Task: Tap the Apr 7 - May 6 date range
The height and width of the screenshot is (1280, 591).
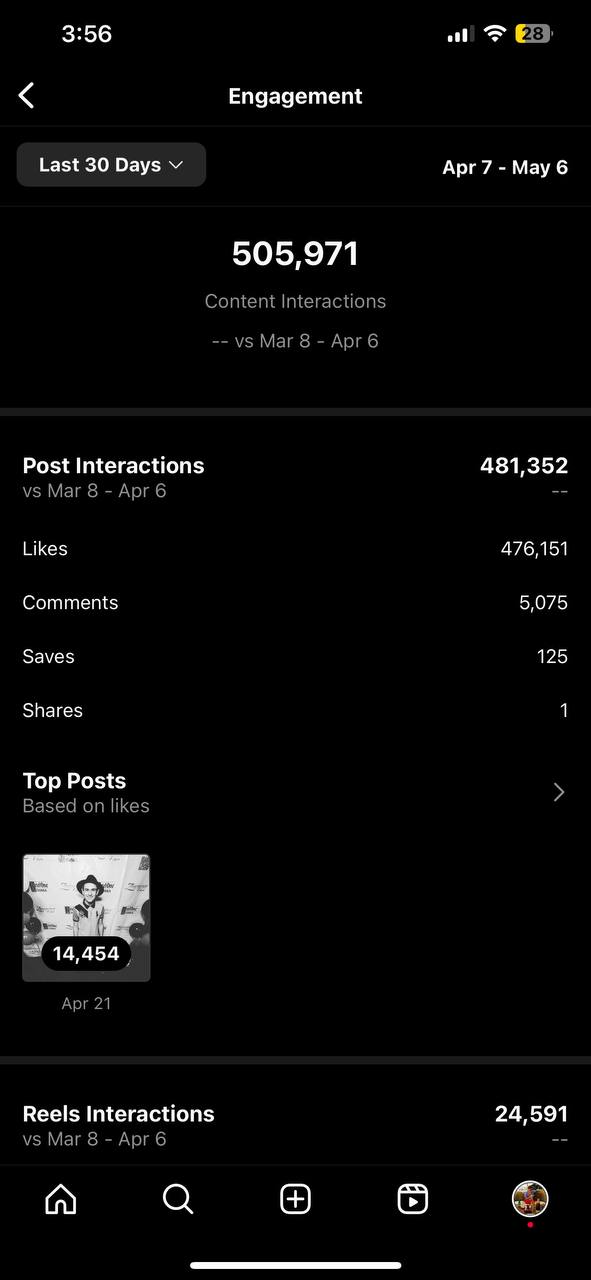Action: (x=505, y=167)
